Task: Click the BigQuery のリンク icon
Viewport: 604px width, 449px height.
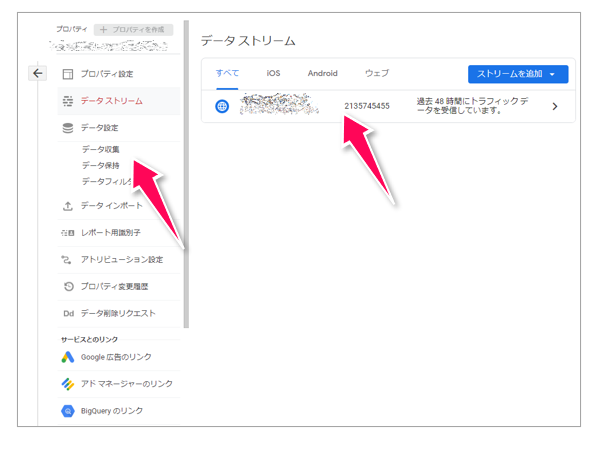Action: (x=68, y=411)
